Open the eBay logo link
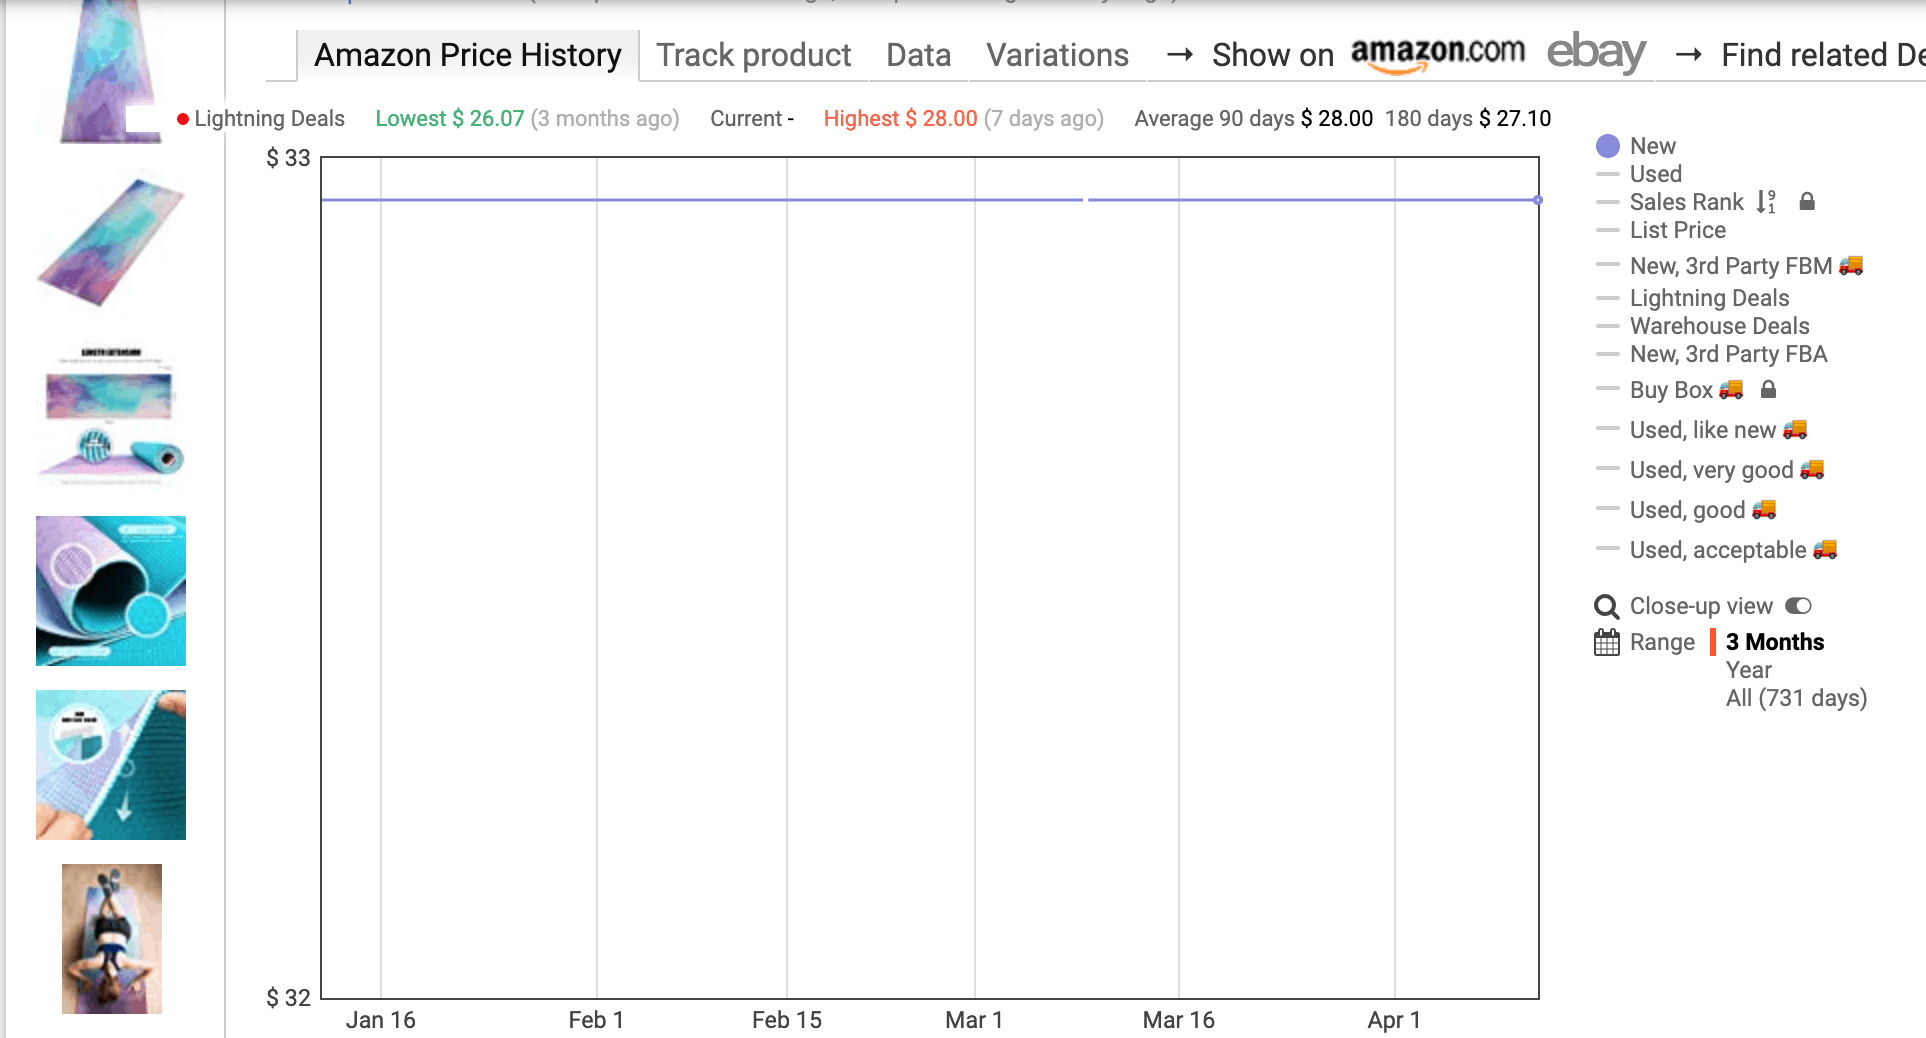This screenshot has width=1926, height=1038. coord(1596,53)
